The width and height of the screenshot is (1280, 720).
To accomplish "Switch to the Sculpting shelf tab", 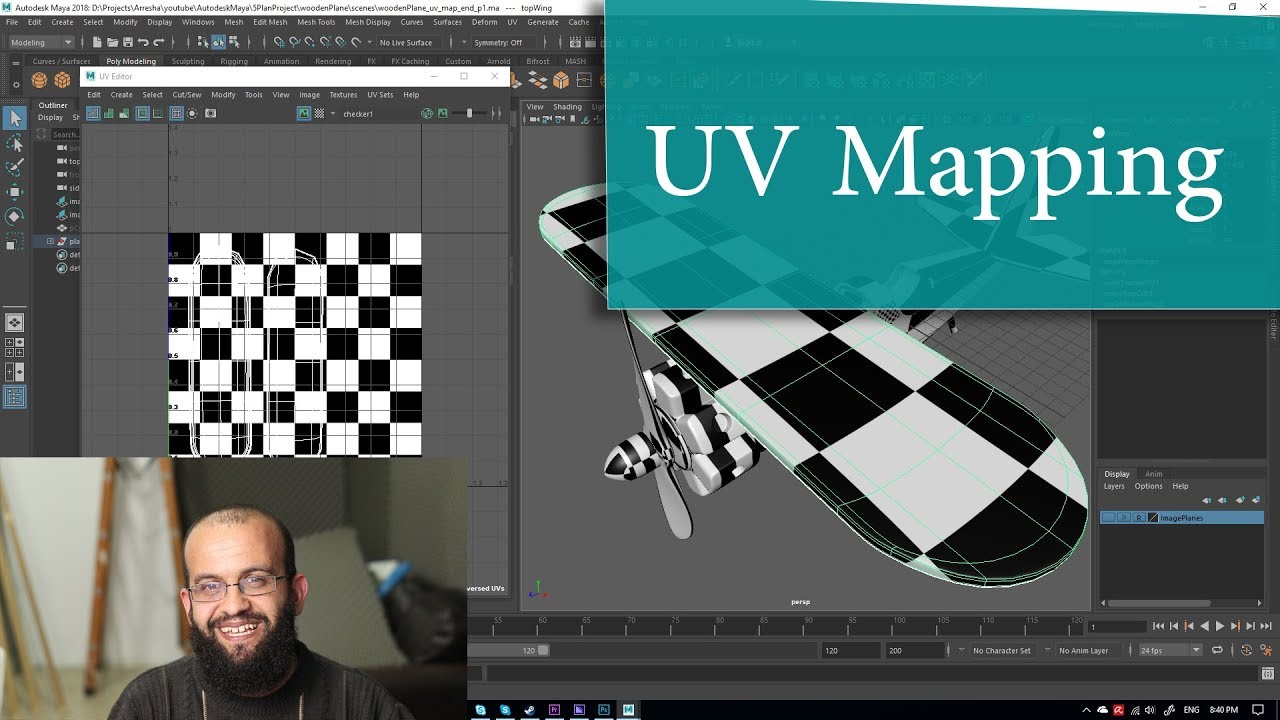I will pyautogui.click(x=188, y=61).
